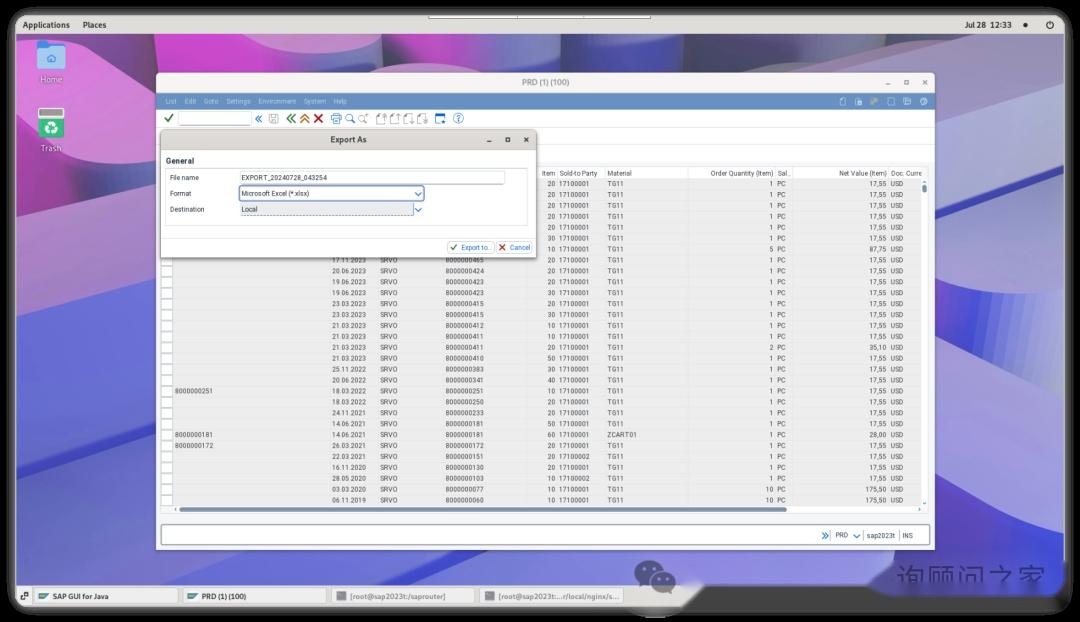Select row selector for document 8000000172
Viewport: 1080px width, 622px height.
tap(167, 446)
